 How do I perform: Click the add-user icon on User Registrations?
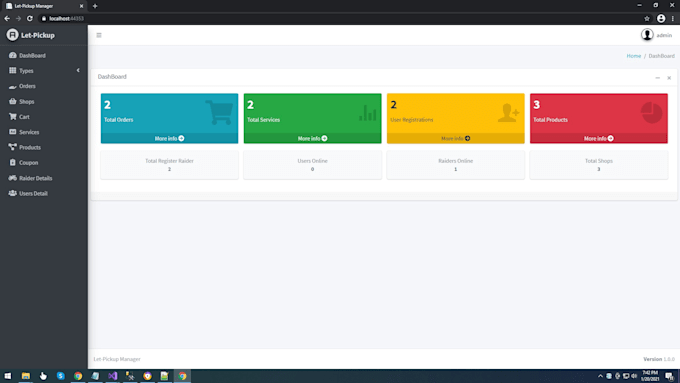(508, 113)
